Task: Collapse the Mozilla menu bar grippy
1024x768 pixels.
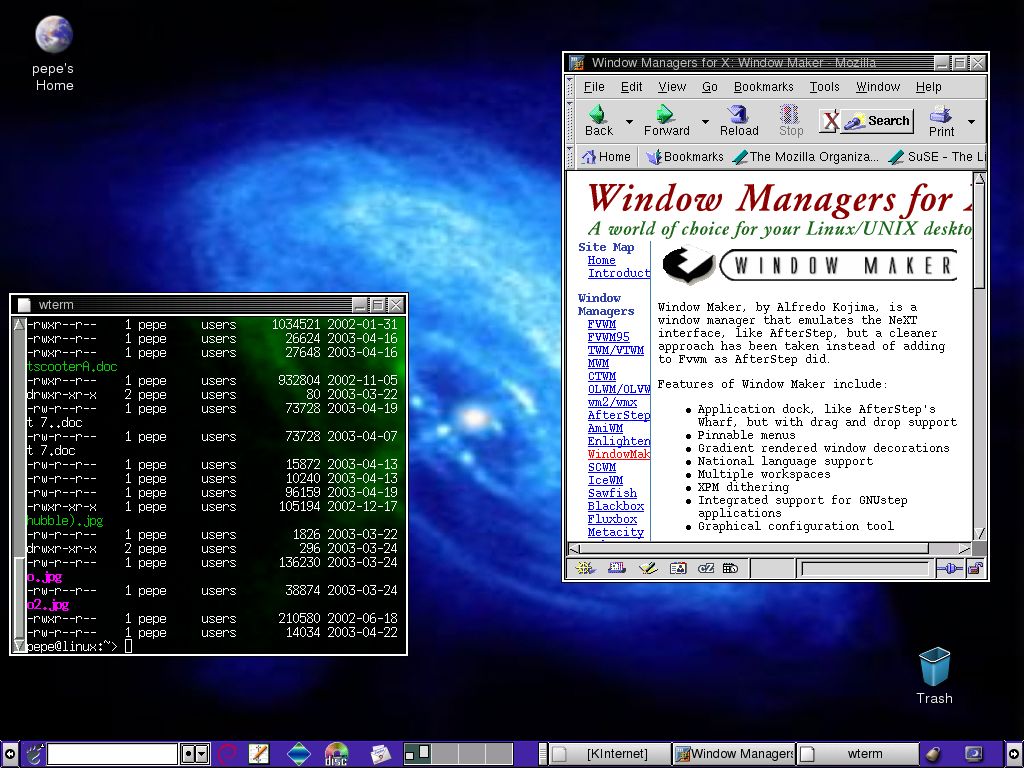Action: tap(570, 86)
